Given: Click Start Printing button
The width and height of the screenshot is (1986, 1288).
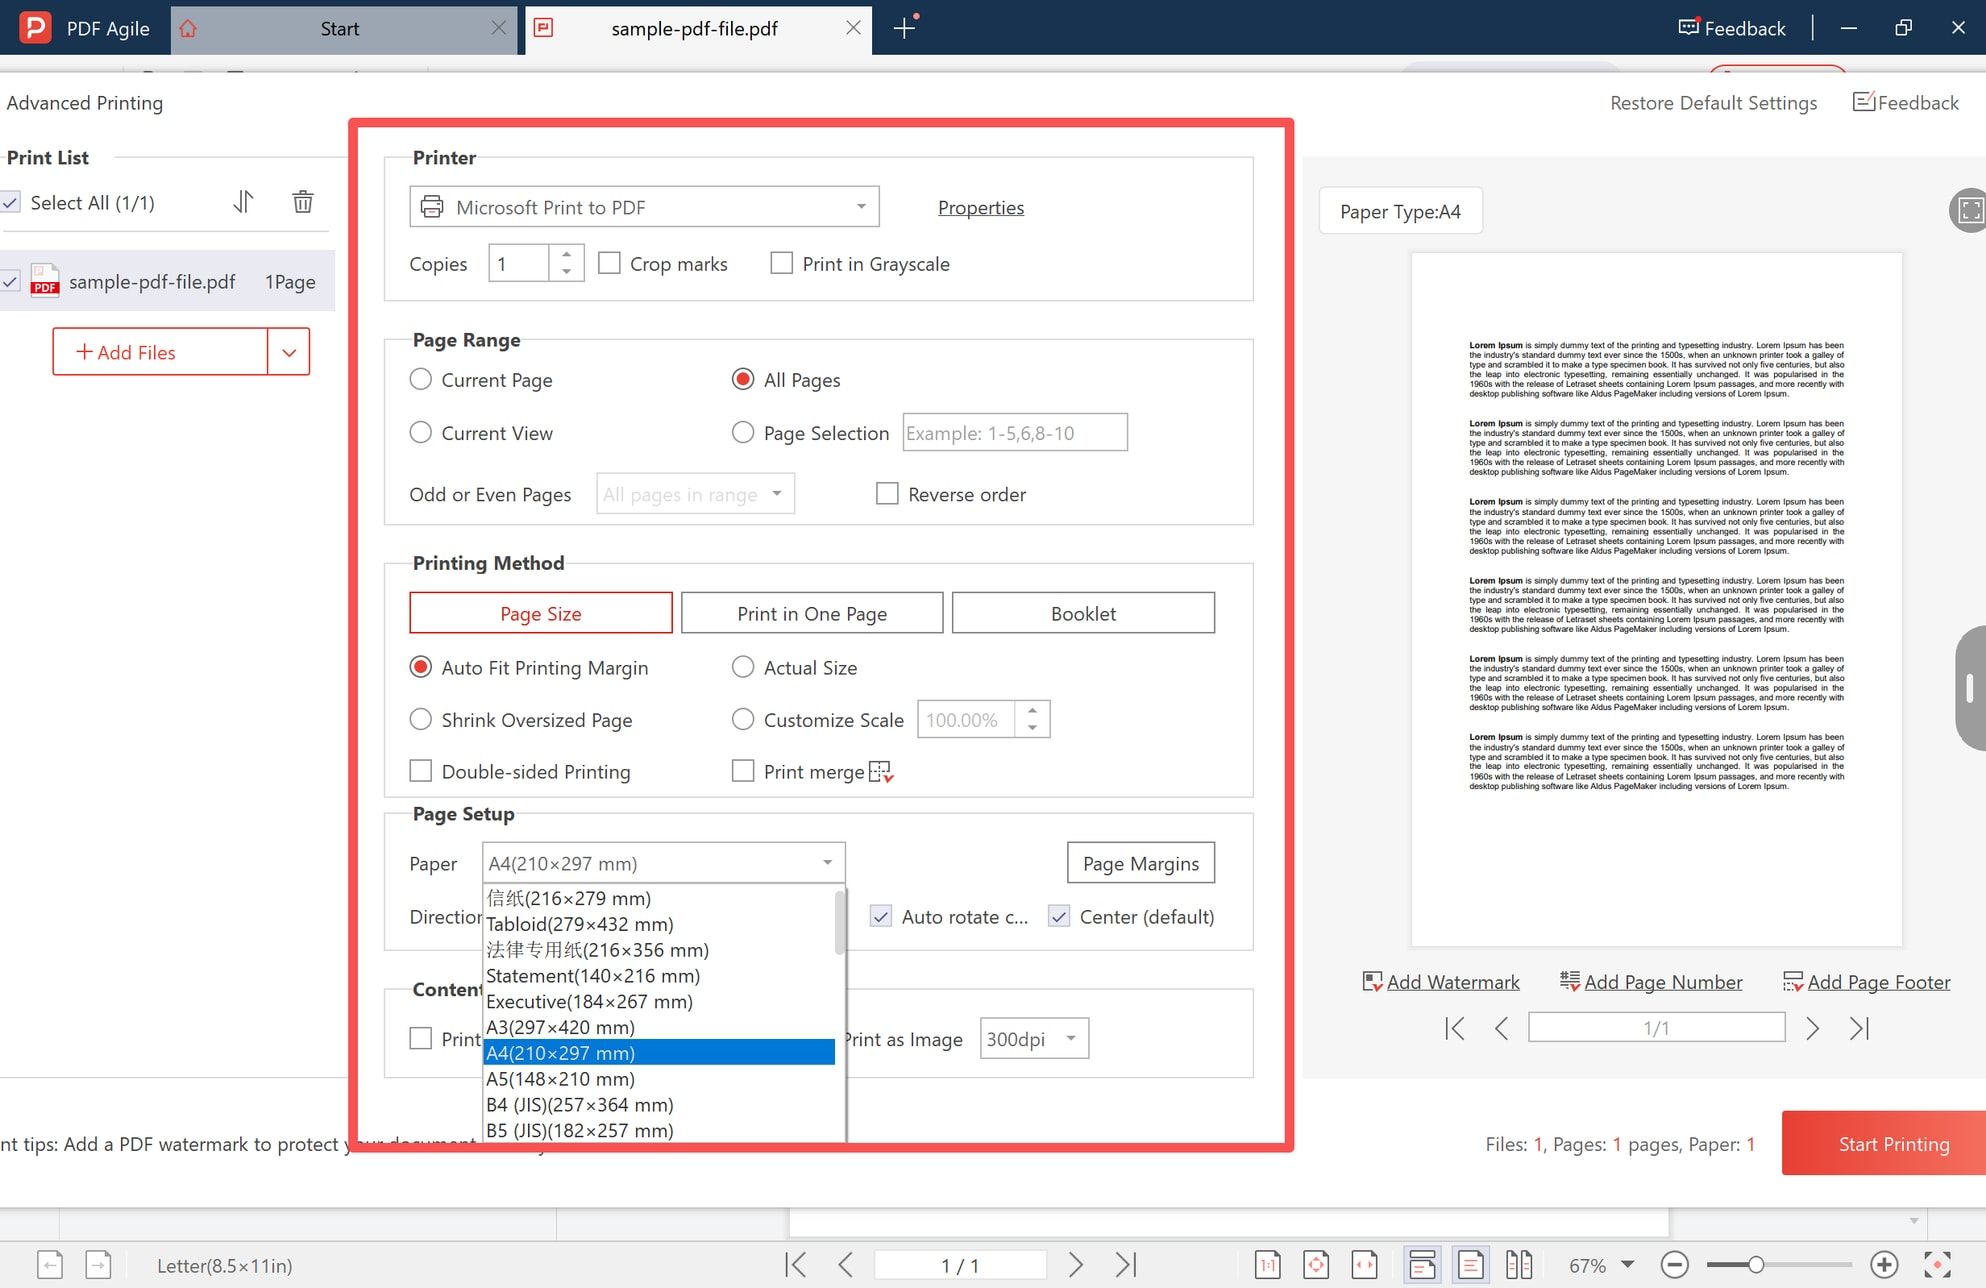Looking at the screenshot, I should (x=1884, y=1143).
